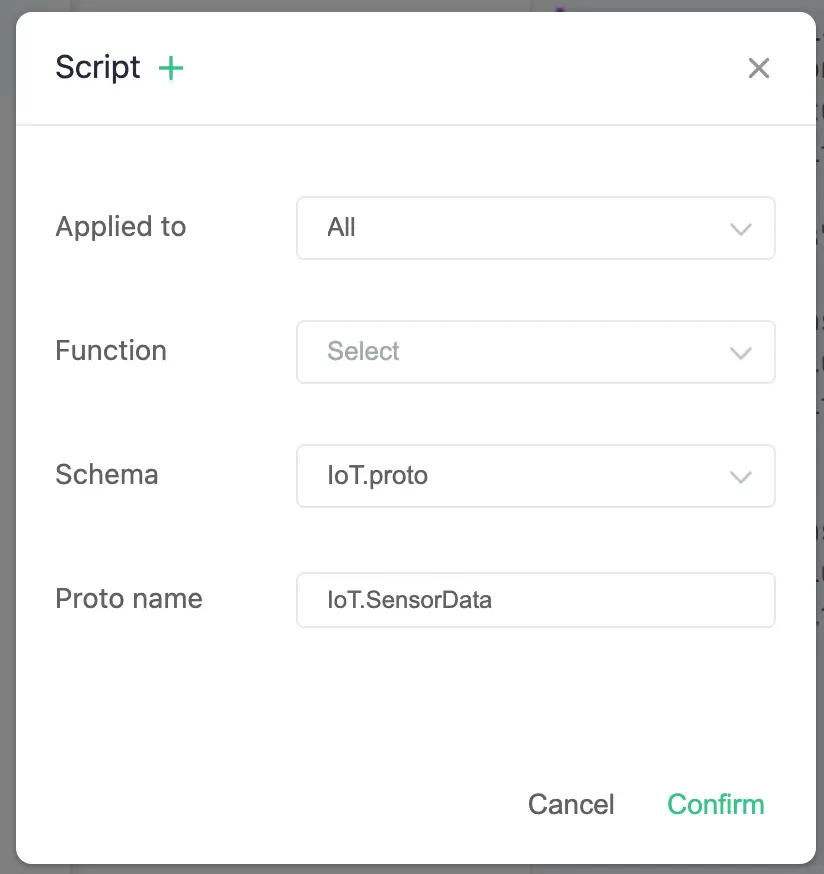Click Confirm to save the script
Screen dimensions: 824x874
click(x=715, y=804)
